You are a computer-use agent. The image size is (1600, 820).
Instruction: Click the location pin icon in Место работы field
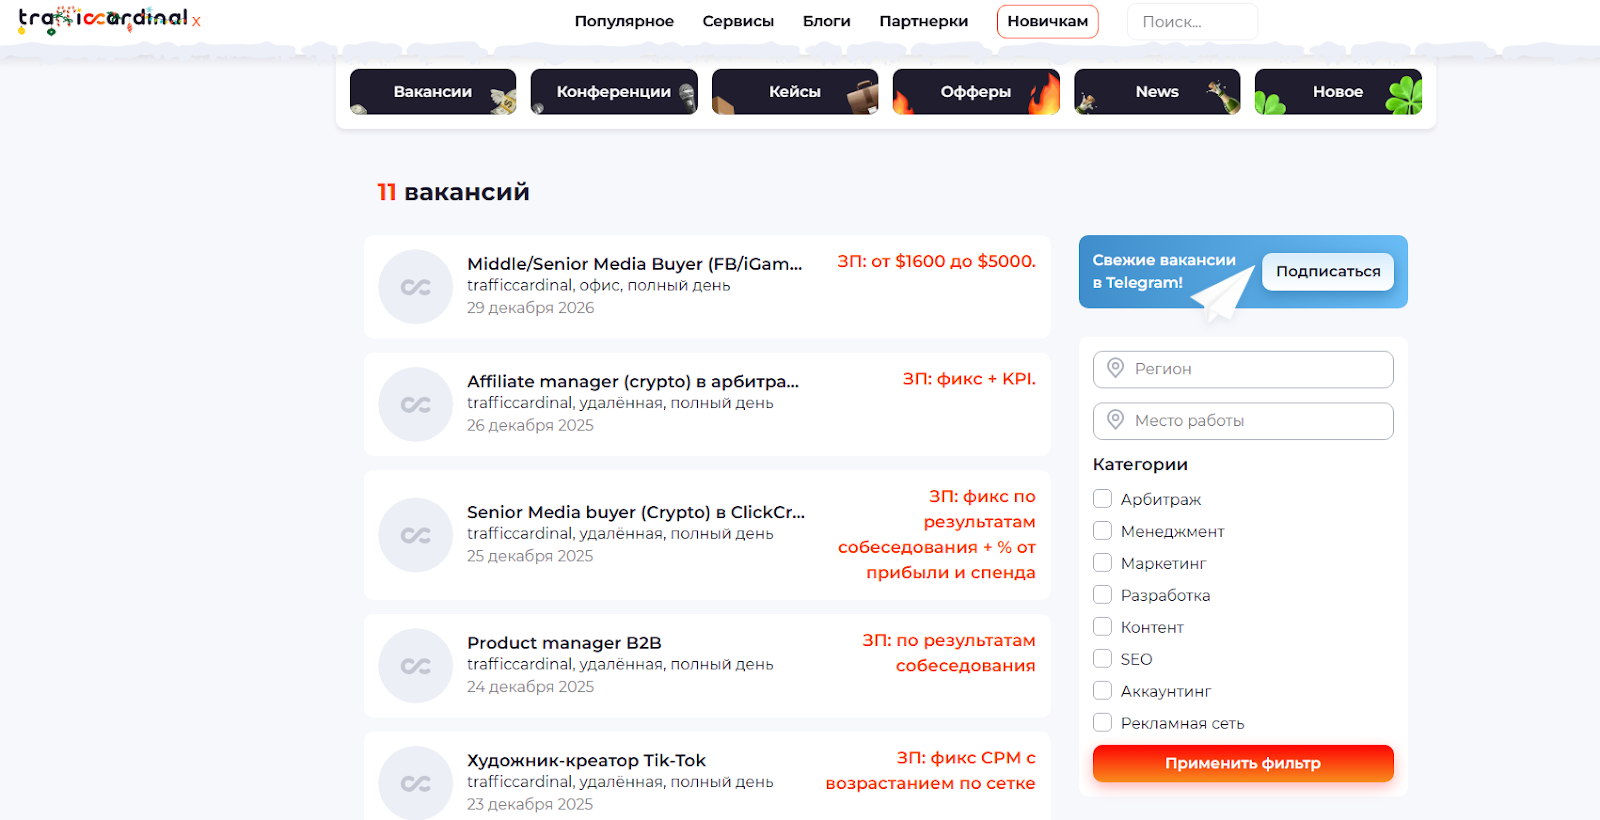(x=1115, y=421)
